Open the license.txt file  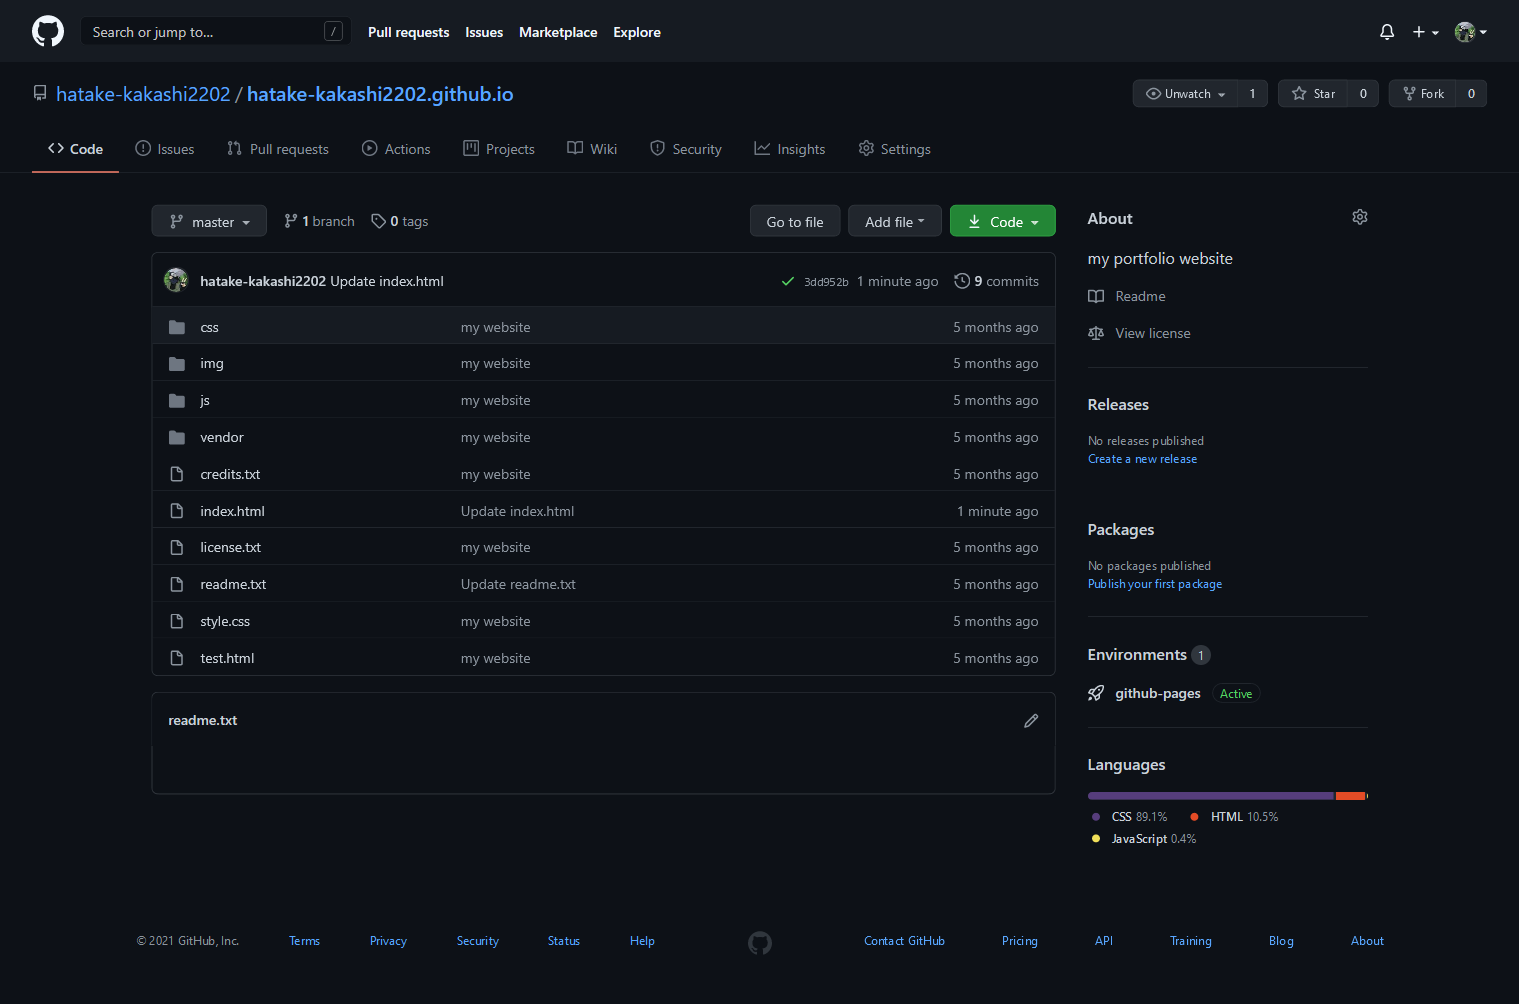(230, 547)
